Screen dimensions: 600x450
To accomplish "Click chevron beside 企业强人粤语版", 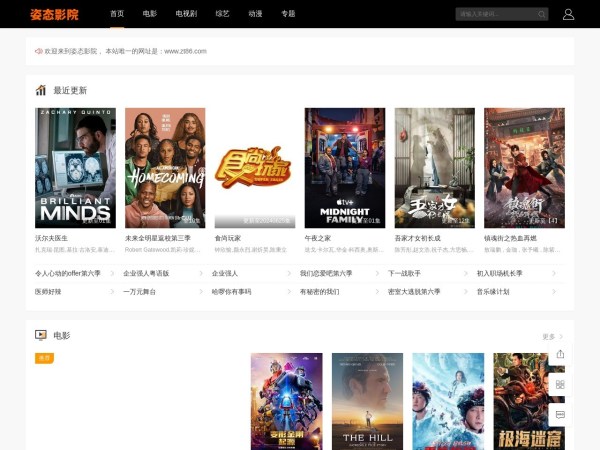I will click(x=201, y=273).
